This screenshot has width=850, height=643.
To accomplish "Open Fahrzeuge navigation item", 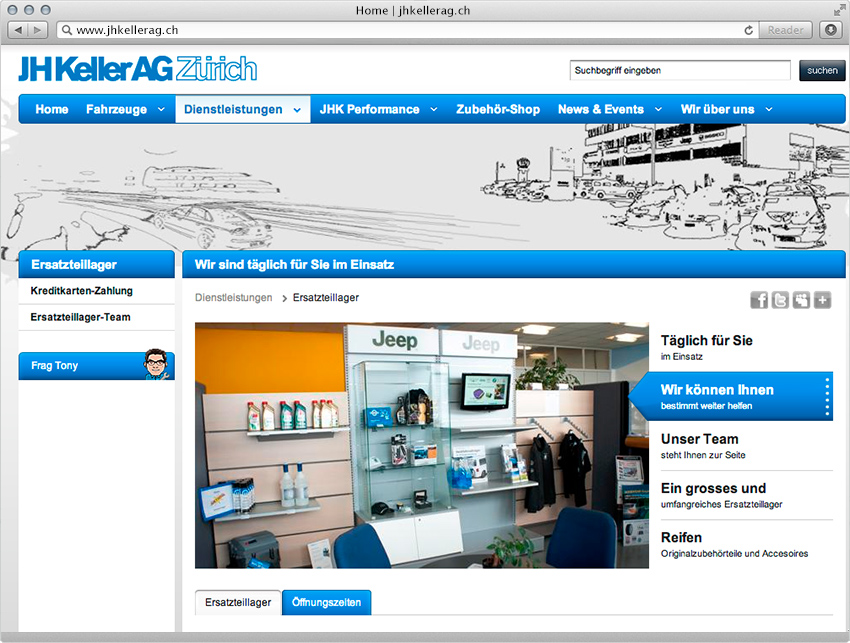I will 117,110.
